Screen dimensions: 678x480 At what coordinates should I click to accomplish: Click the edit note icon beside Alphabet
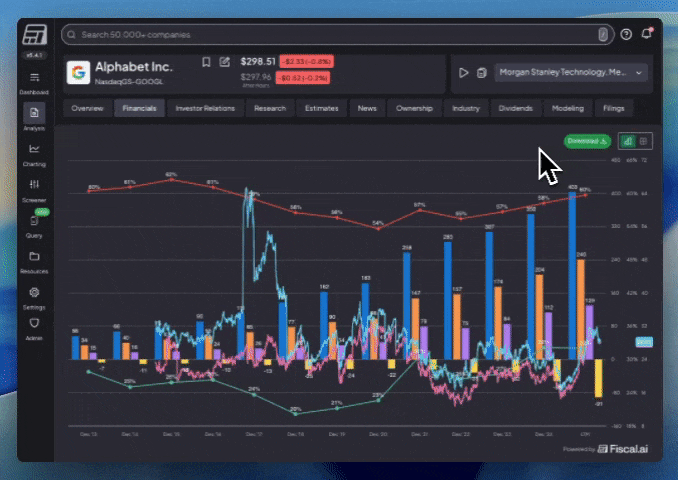(x=224, y=62)
